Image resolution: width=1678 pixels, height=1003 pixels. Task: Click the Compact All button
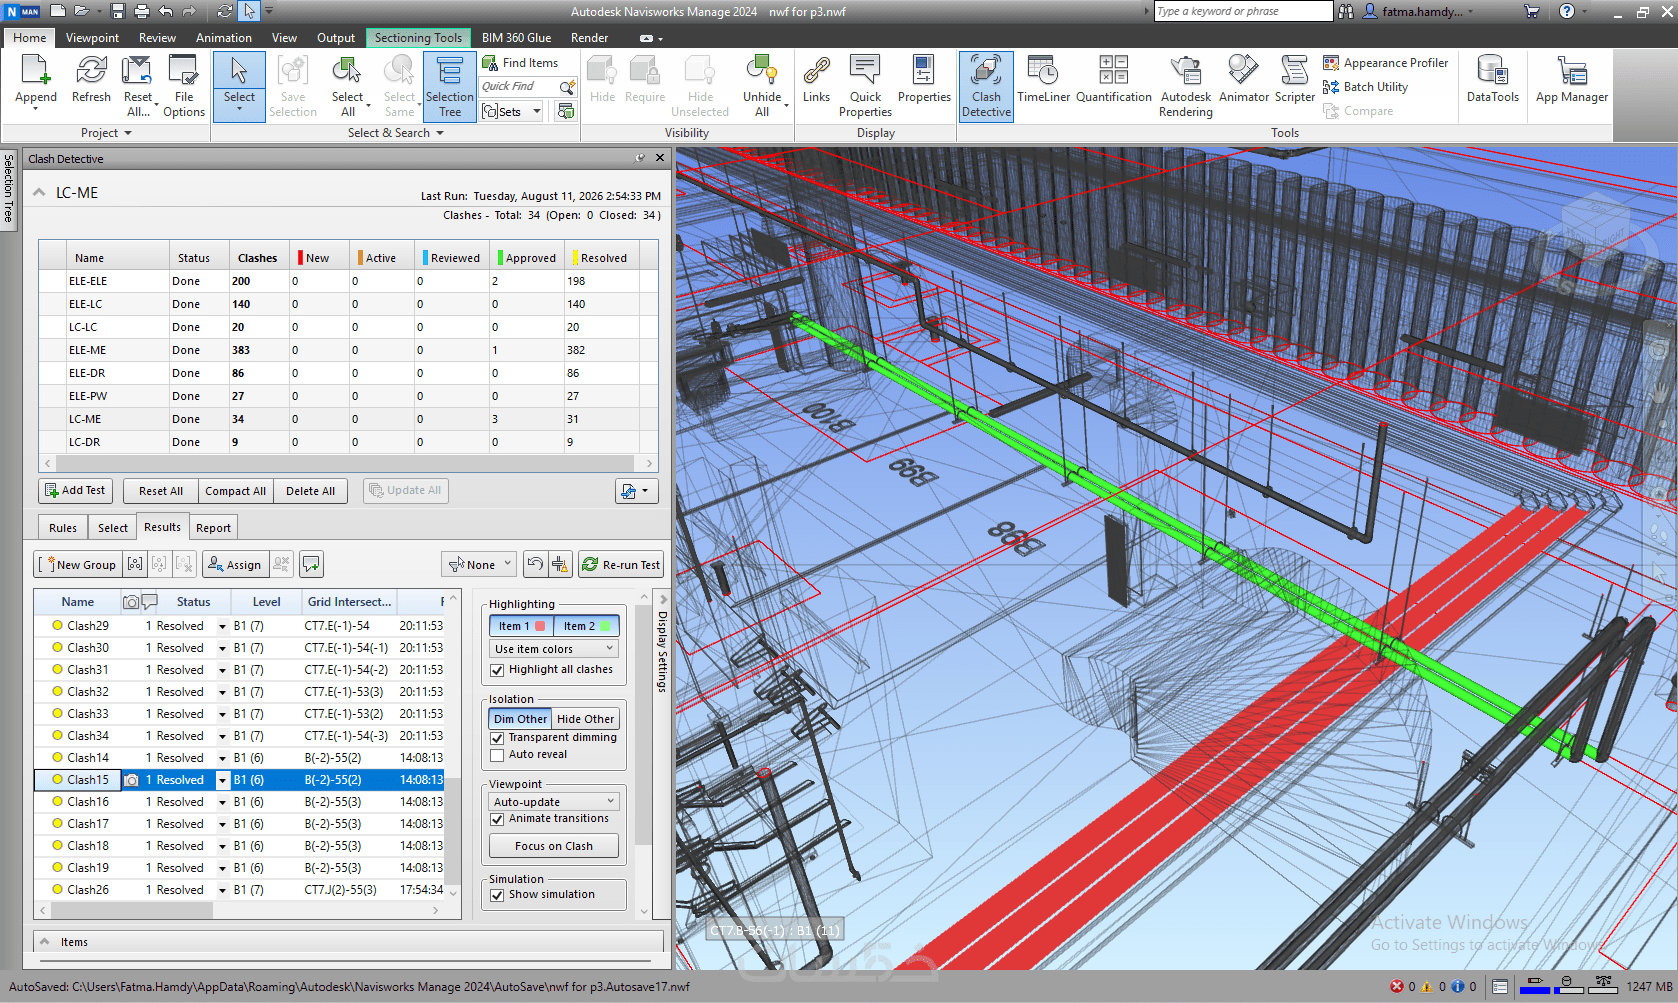point(236,491)
